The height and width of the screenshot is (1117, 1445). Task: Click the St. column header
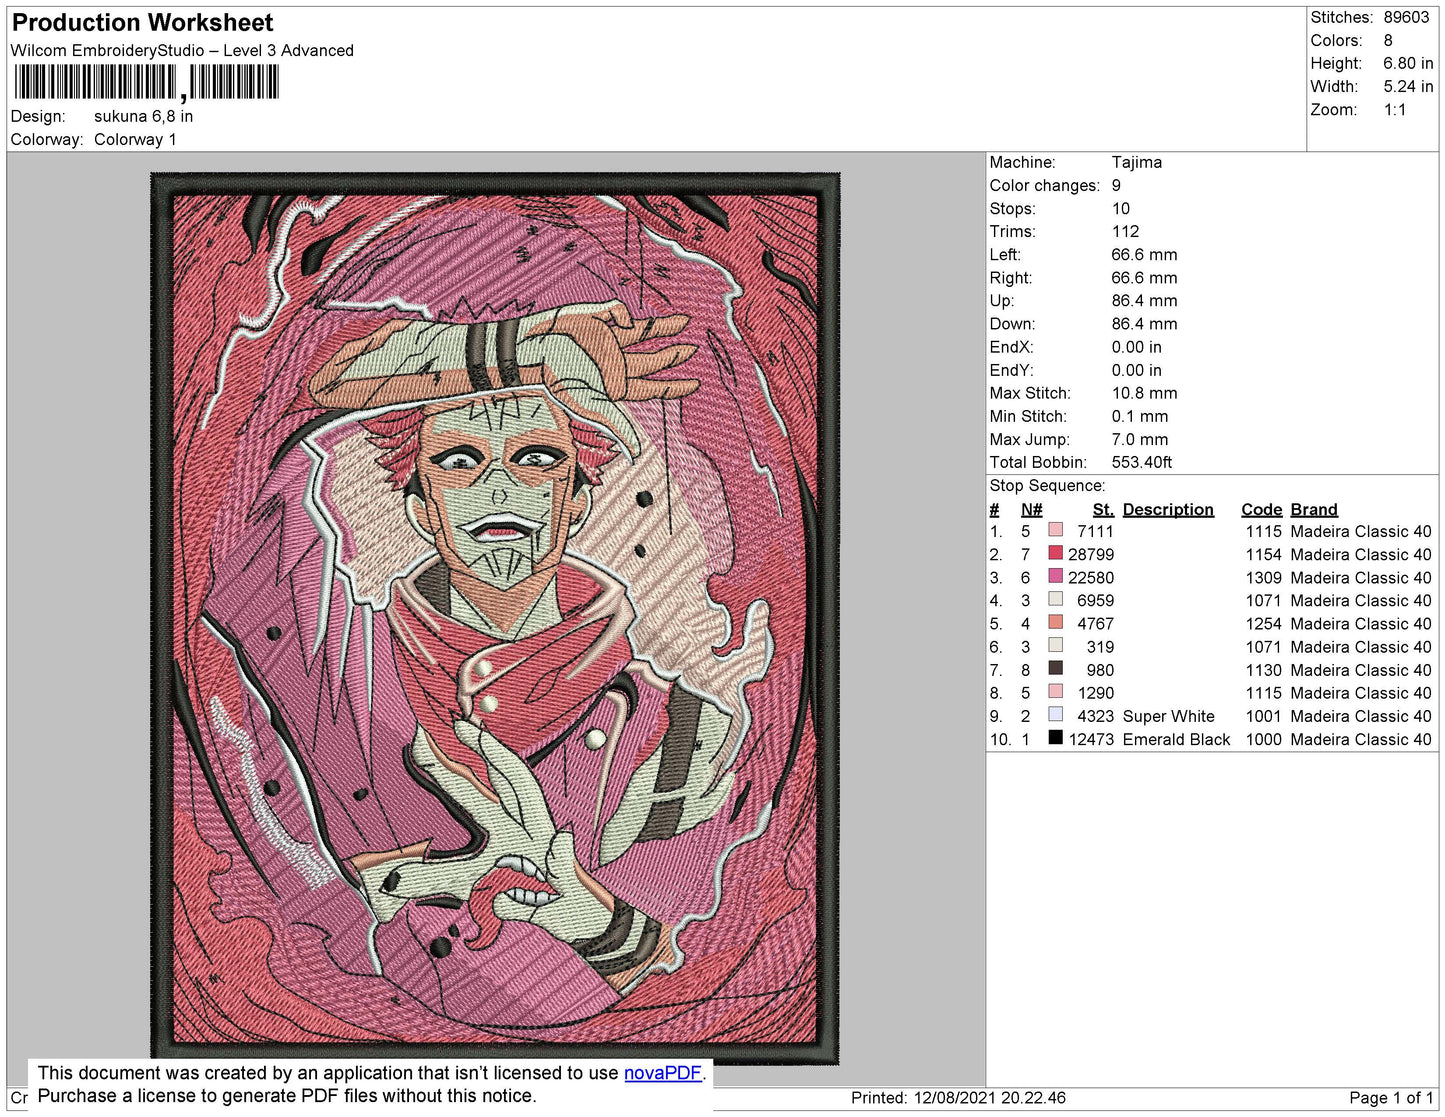pos(1102,509)
